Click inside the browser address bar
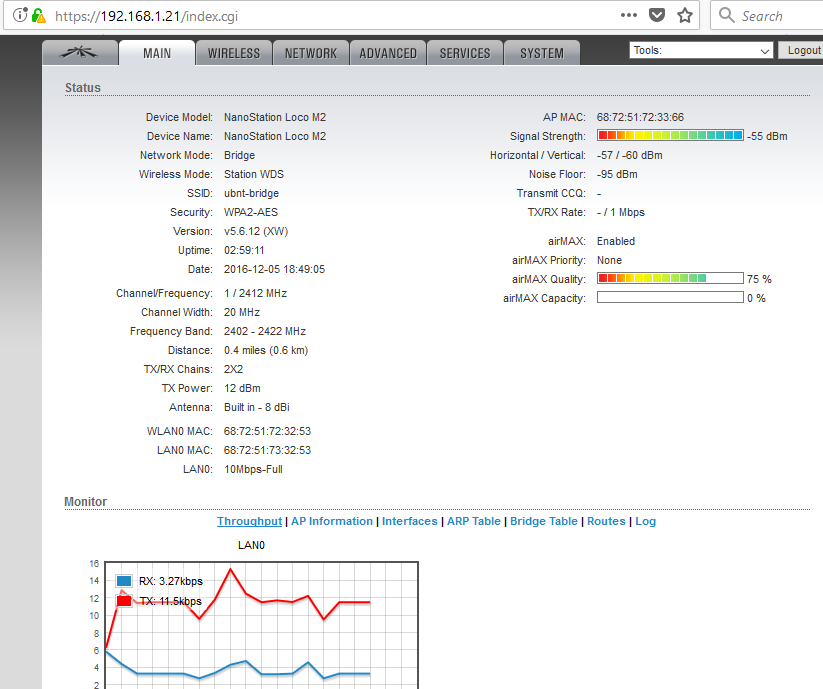The height and width of the screenshot is (689, 823). 300,15
